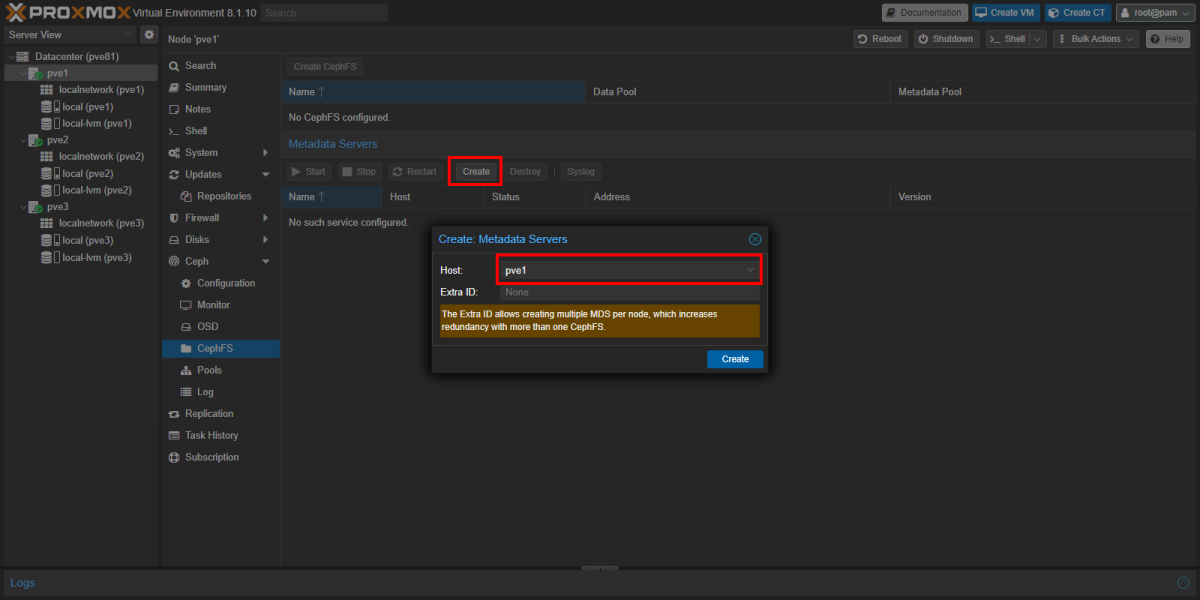Select node pve3 in server tree
This screenshot has height=600, width=1200.
pyautogui.click(x=57, y=207)
